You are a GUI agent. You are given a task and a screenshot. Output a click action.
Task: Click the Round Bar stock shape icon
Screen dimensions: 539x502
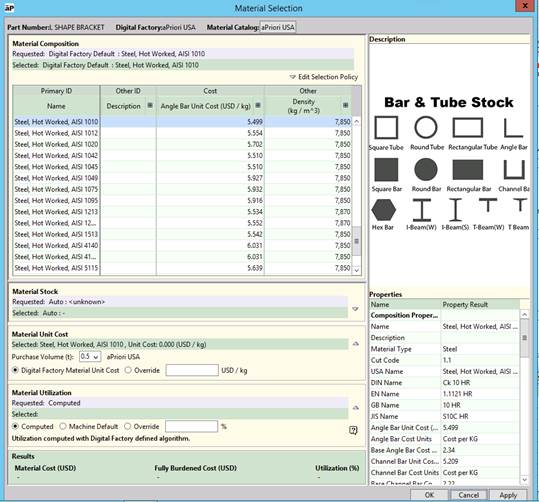coord(426,170)
